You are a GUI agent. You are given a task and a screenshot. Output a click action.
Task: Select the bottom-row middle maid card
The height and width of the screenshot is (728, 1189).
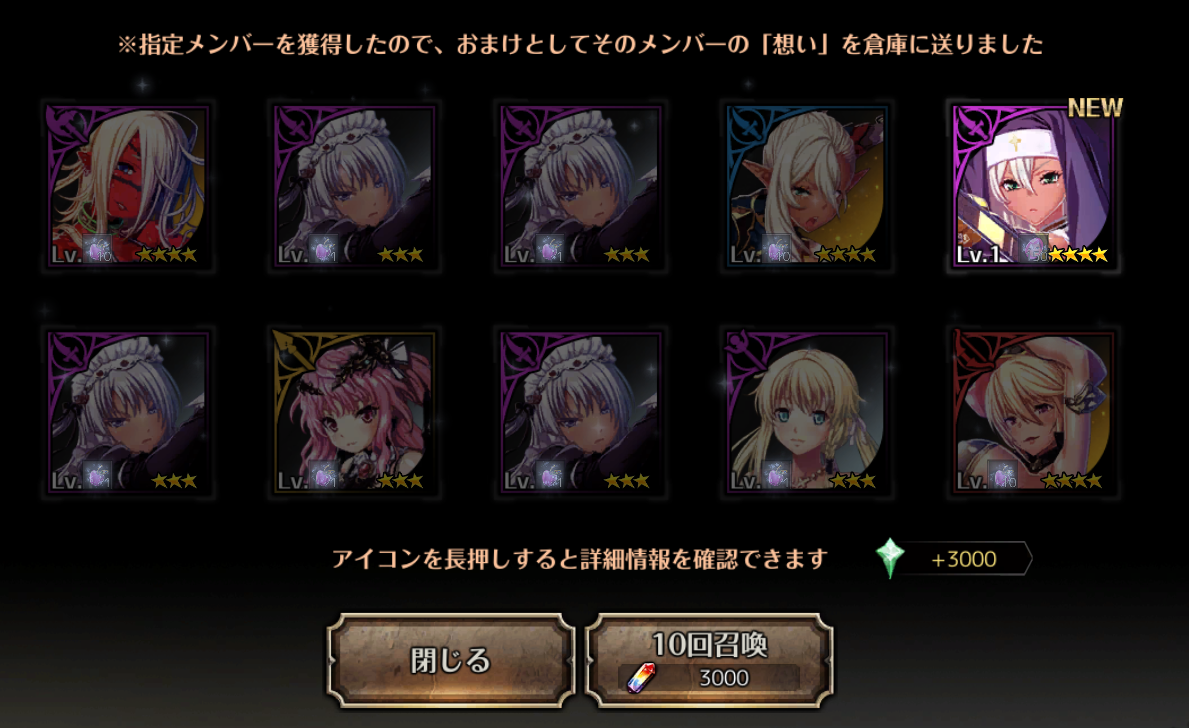(581, 413)
